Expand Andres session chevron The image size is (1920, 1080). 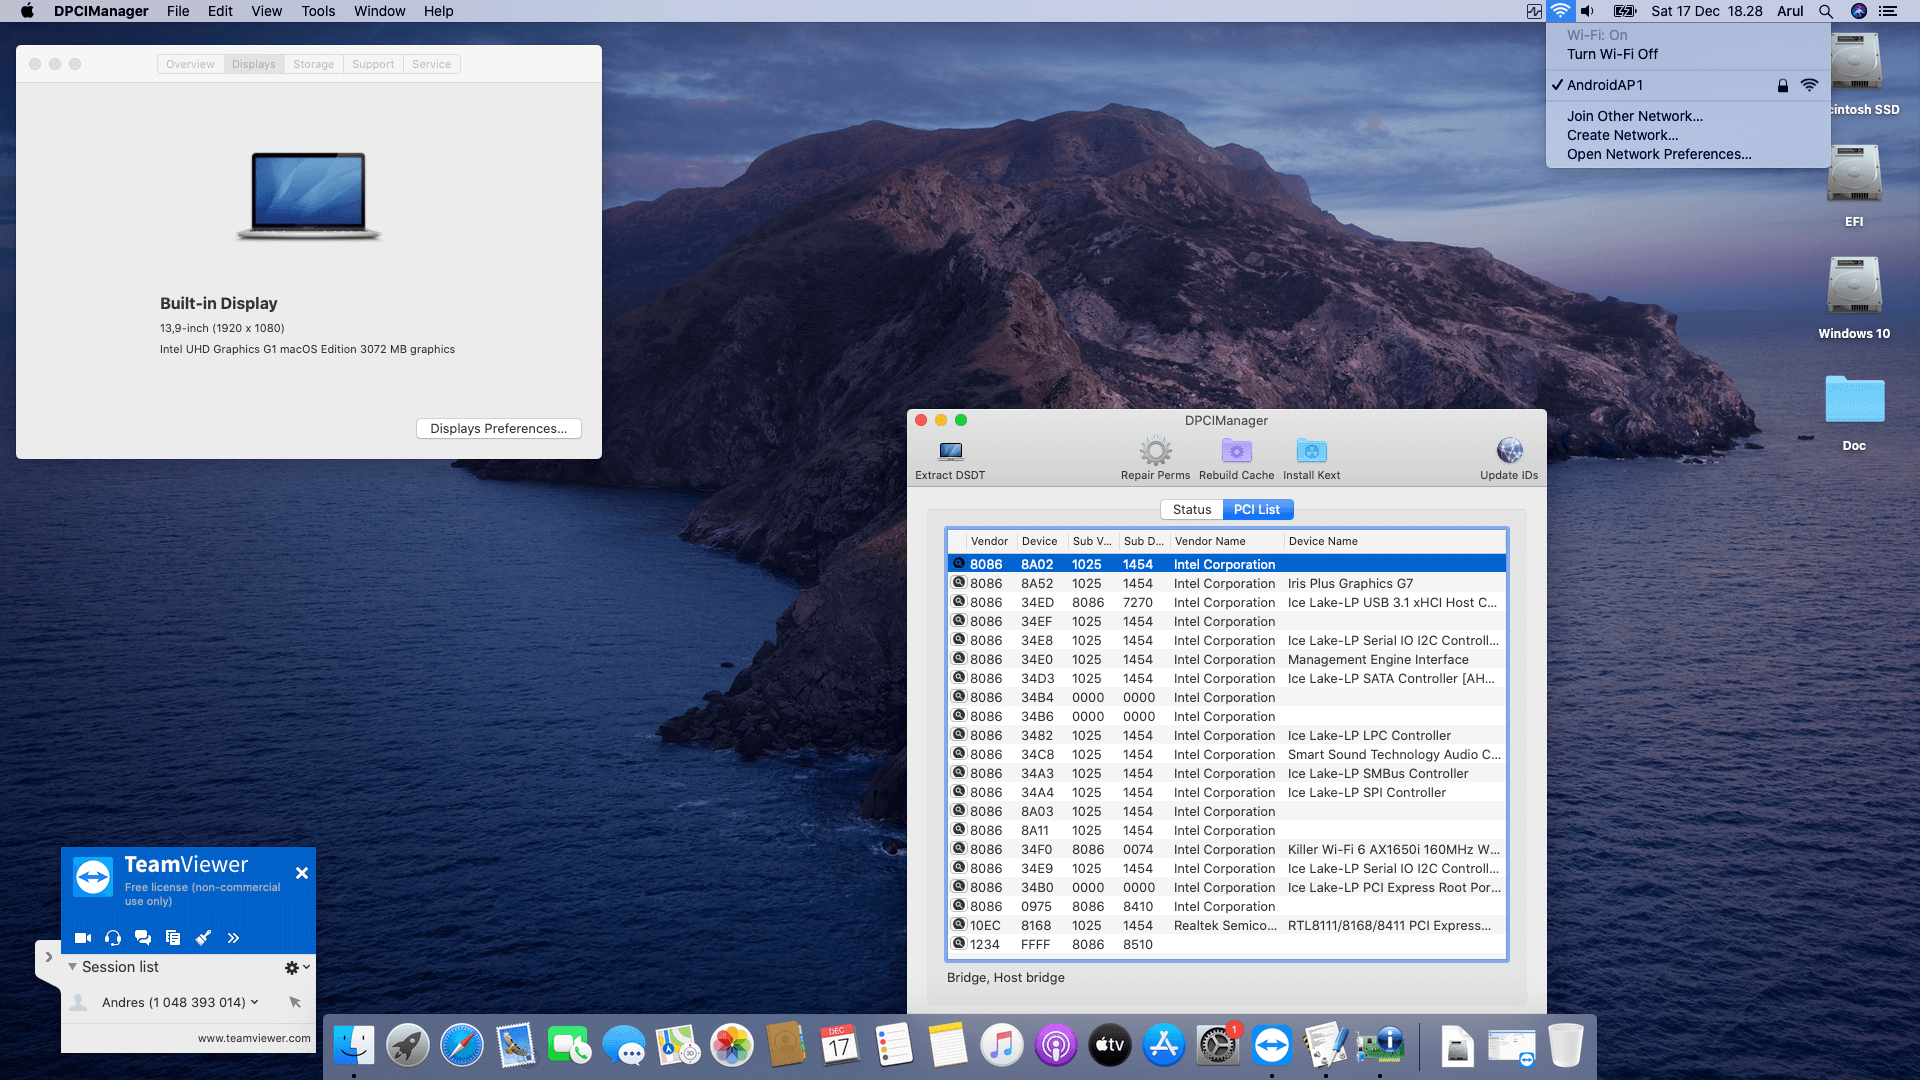click(x=255, y=1002)
